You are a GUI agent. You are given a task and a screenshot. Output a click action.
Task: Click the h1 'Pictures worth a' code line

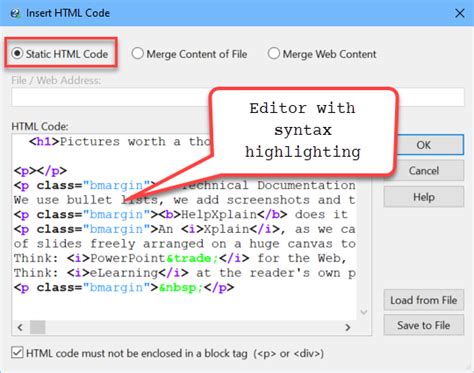[120, 142]
